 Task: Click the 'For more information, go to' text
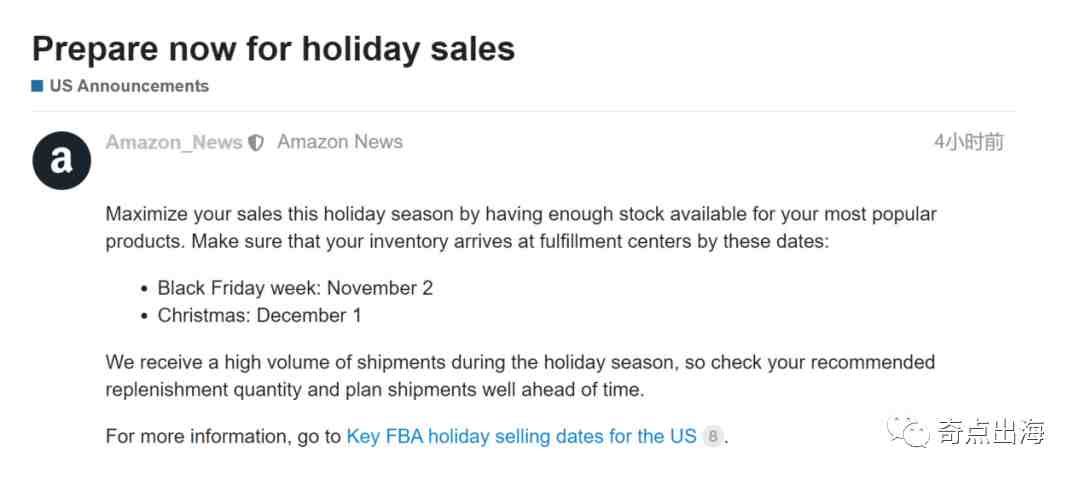tap(223, 437)
